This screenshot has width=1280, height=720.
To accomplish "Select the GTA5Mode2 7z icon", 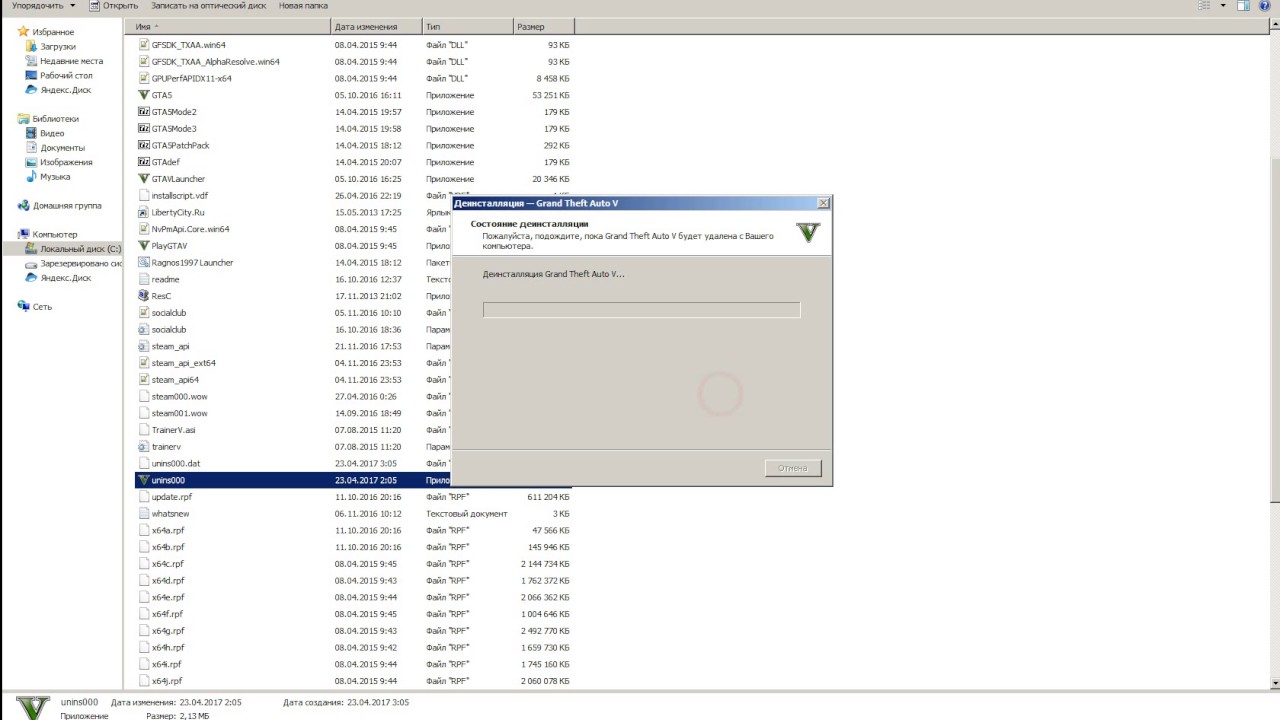I will (x=143, y=112).
